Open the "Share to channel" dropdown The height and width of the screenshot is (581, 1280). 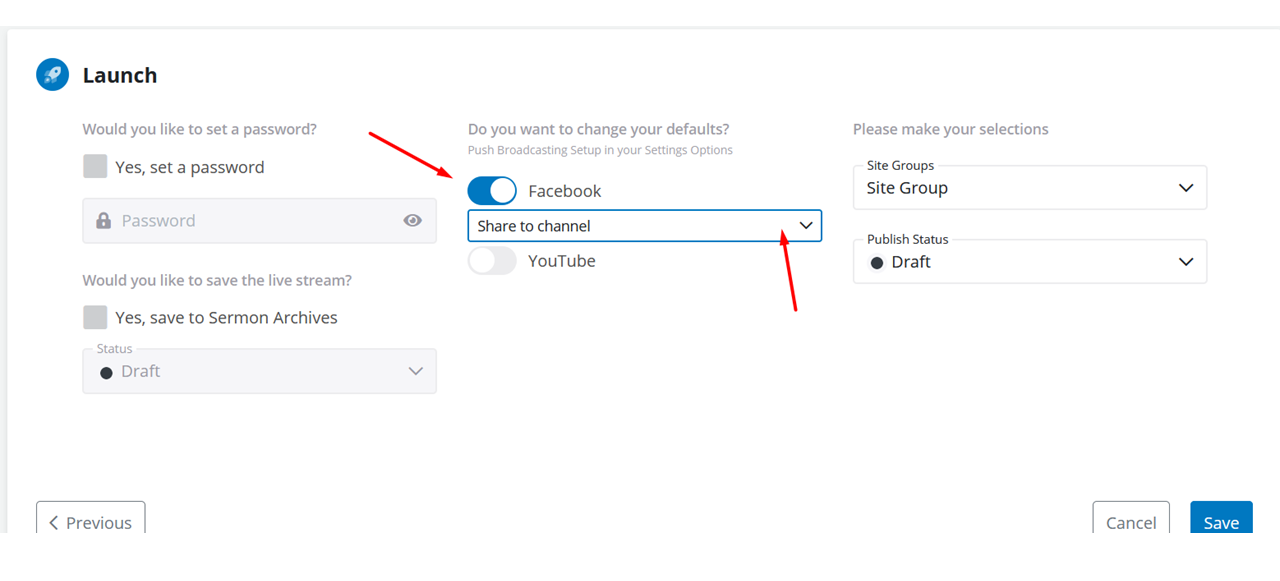coord(644,226)
